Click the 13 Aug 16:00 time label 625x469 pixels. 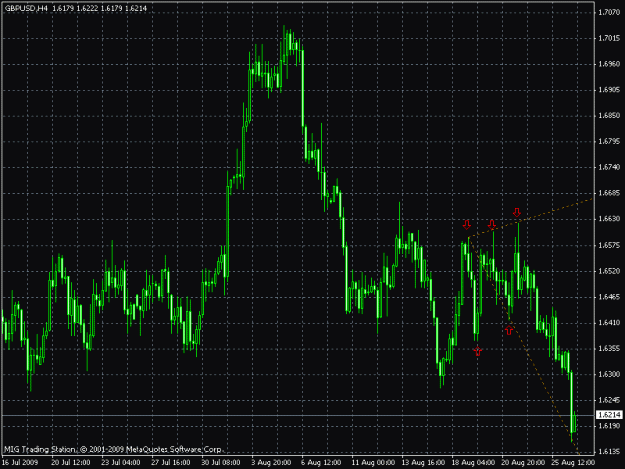(423, 462)
